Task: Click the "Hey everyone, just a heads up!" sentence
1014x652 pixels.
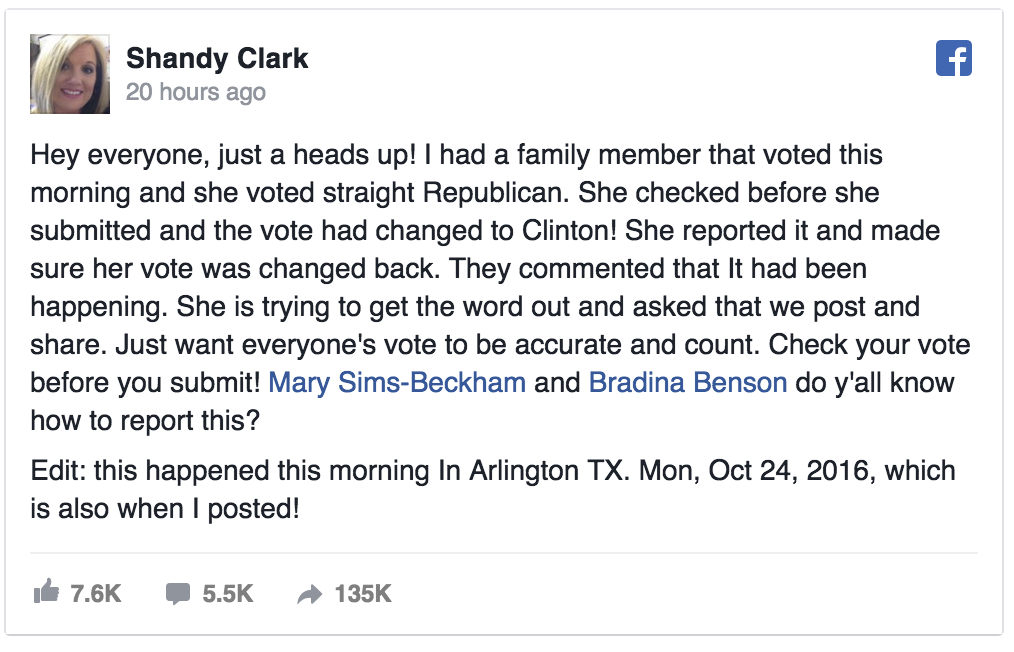Action: point(224,155)
